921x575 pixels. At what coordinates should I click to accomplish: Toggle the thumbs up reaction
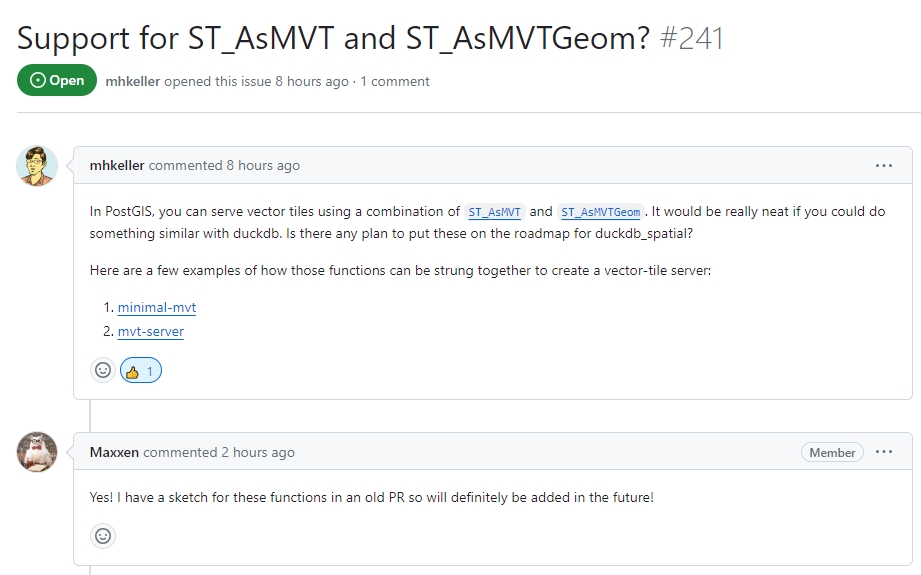[141, 371]
